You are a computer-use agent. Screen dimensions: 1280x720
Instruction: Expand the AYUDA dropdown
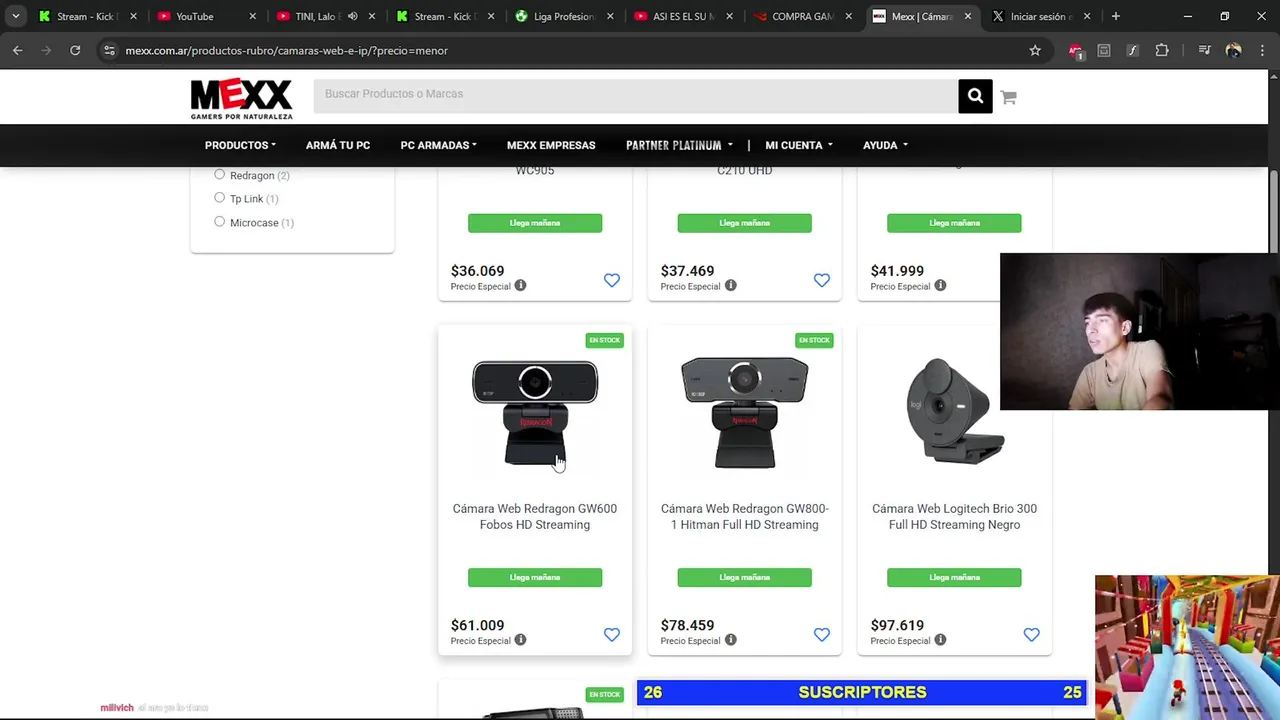pos(885,145)
